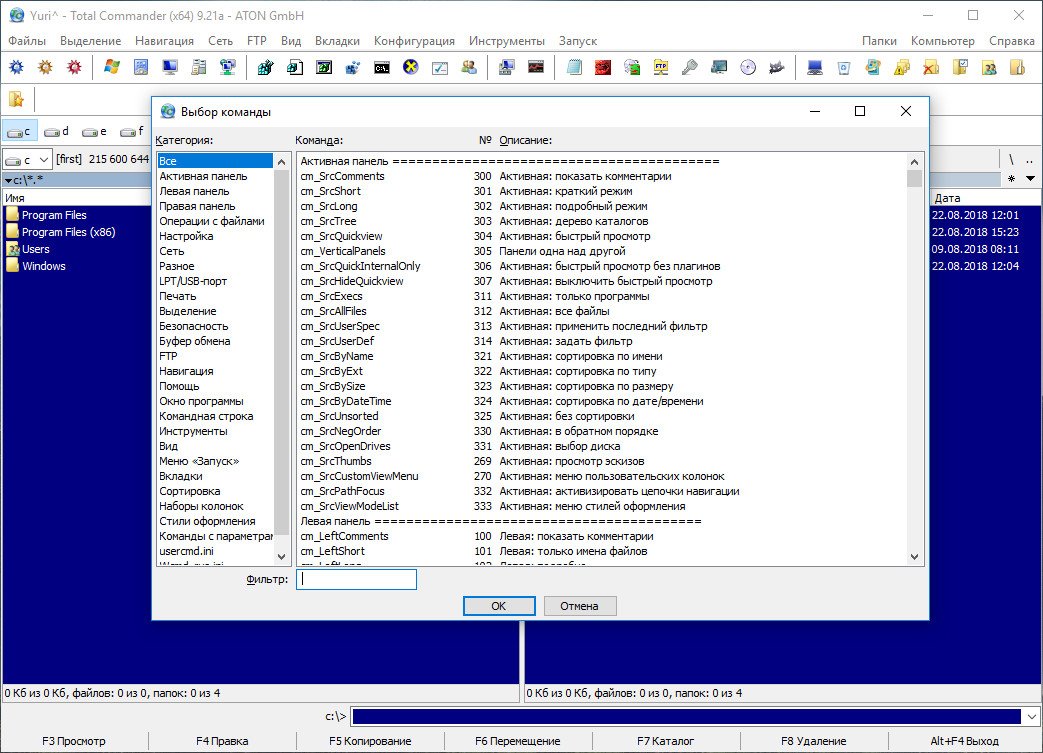Open the Конфигурация menu

pos(414,41)
